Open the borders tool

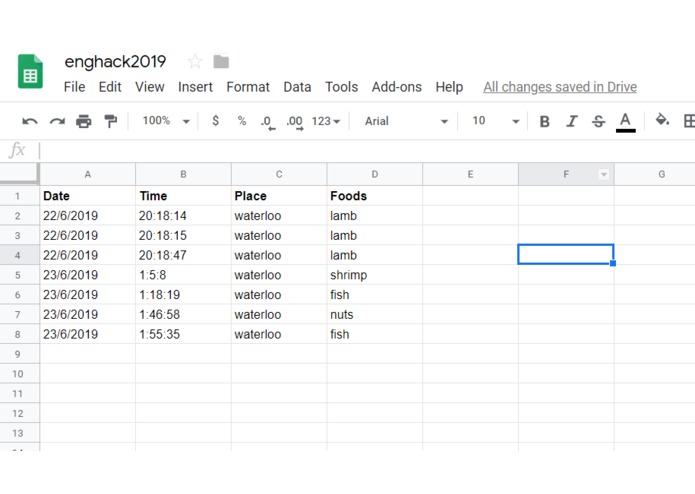689,121
